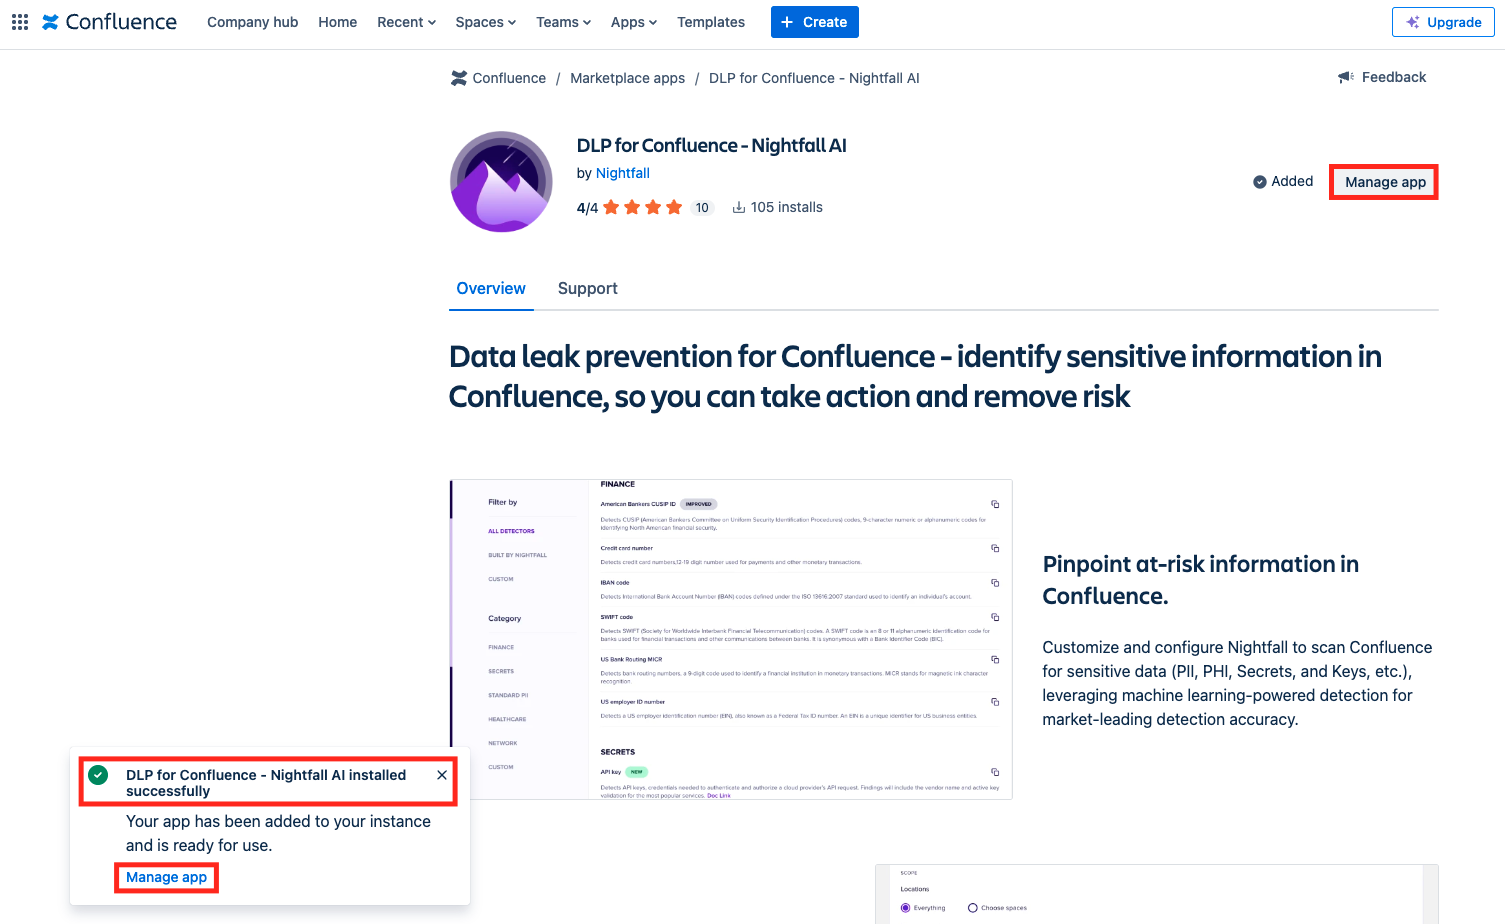Expand the Recent dropdown menu
This screenshot has width=1505, height=924.
pyautogui.click(x=406, y=22)
